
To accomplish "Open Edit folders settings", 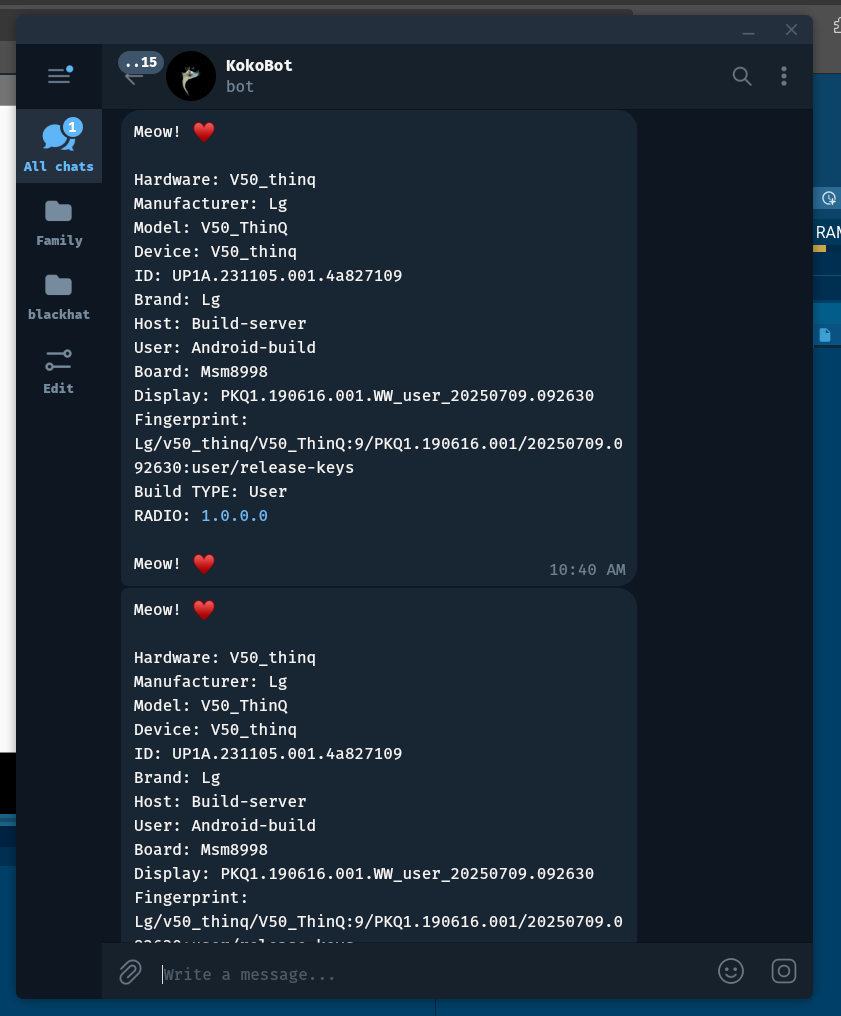I will [x=59, y=371].
